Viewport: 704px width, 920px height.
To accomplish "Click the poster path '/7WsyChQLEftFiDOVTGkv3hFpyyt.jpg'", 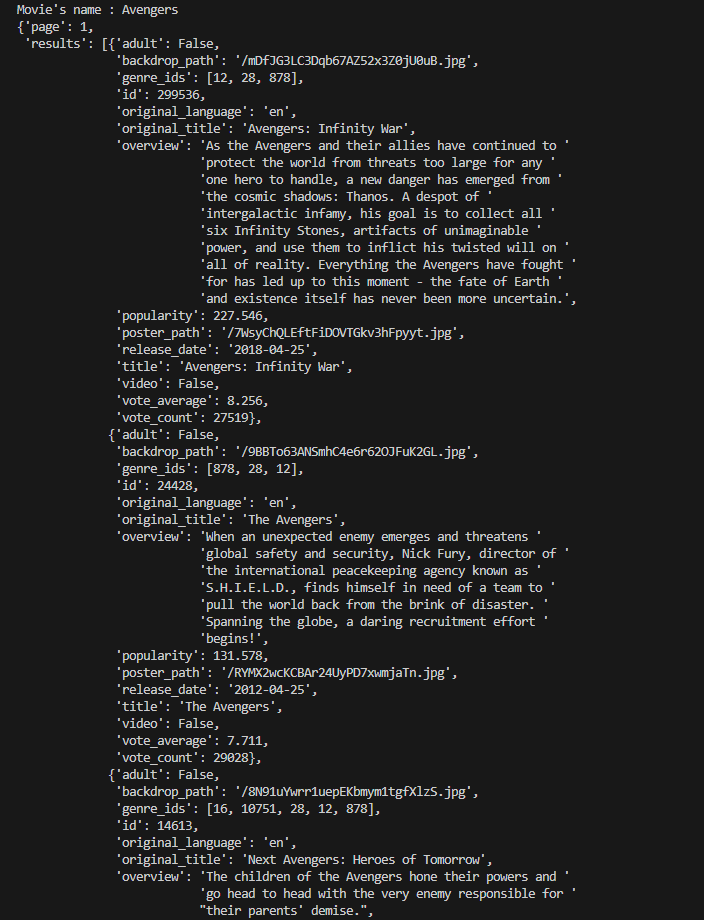I will (339, 333).
